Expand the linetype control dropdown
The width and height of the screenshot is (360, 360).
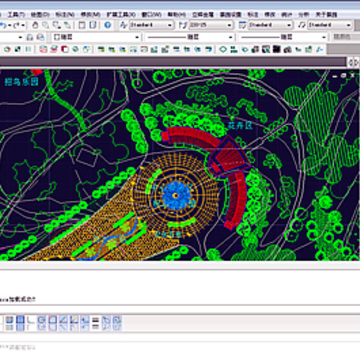point(231,37)
